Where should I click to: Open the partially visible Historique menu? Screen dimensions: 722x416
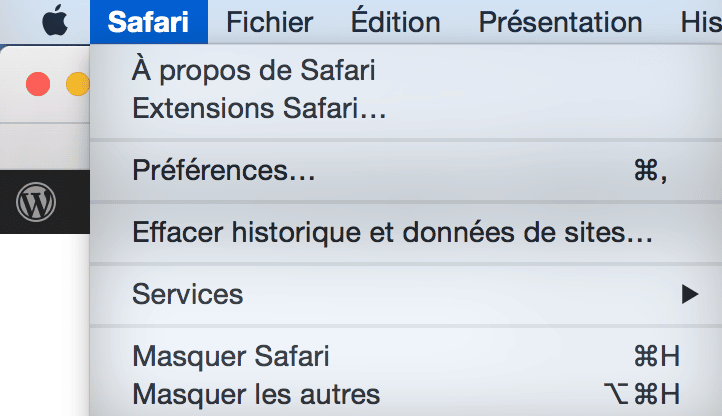(701, 22)
